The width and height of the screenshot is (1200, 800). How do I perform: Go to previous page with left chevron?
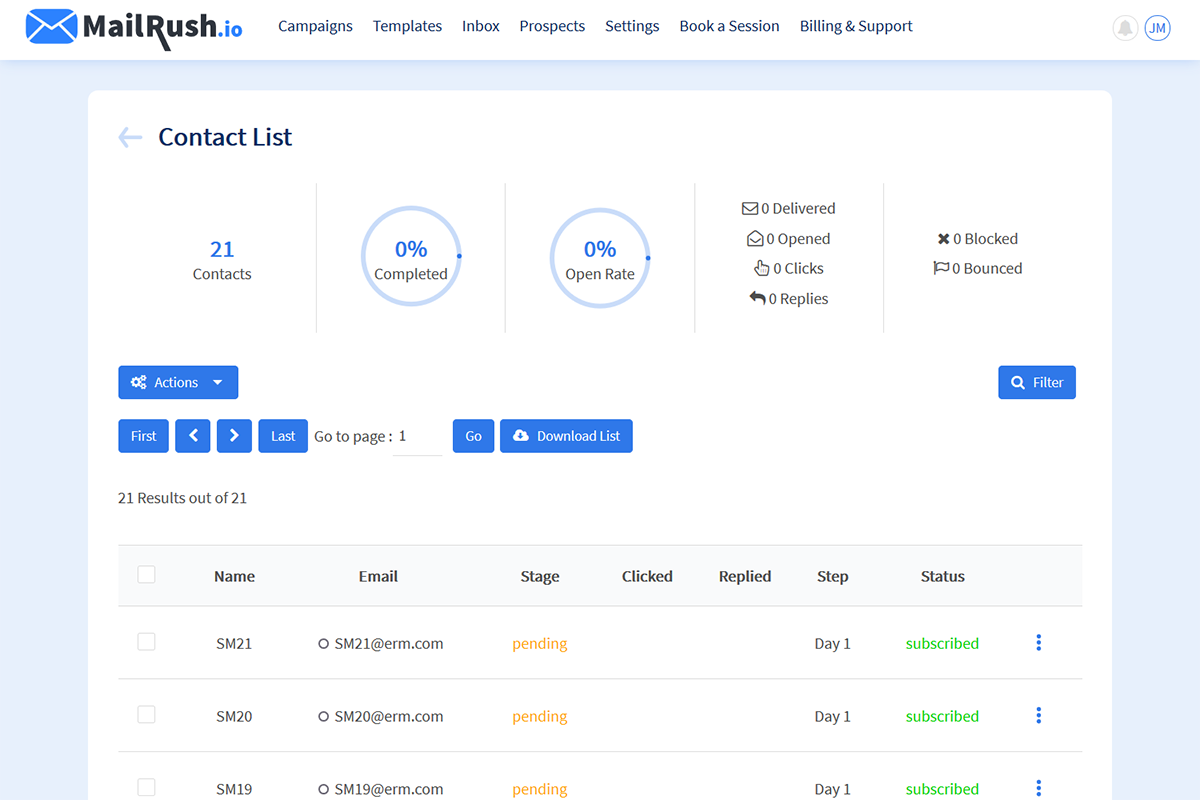coord(193,436)
